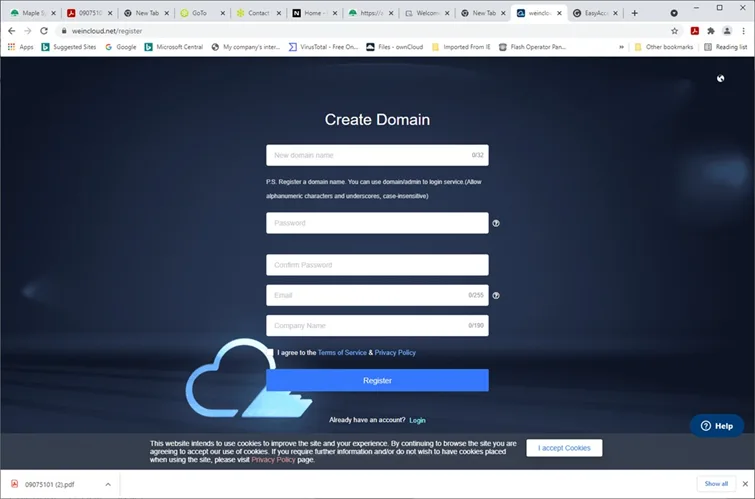Click the browser Back arrow

(12, 31)
